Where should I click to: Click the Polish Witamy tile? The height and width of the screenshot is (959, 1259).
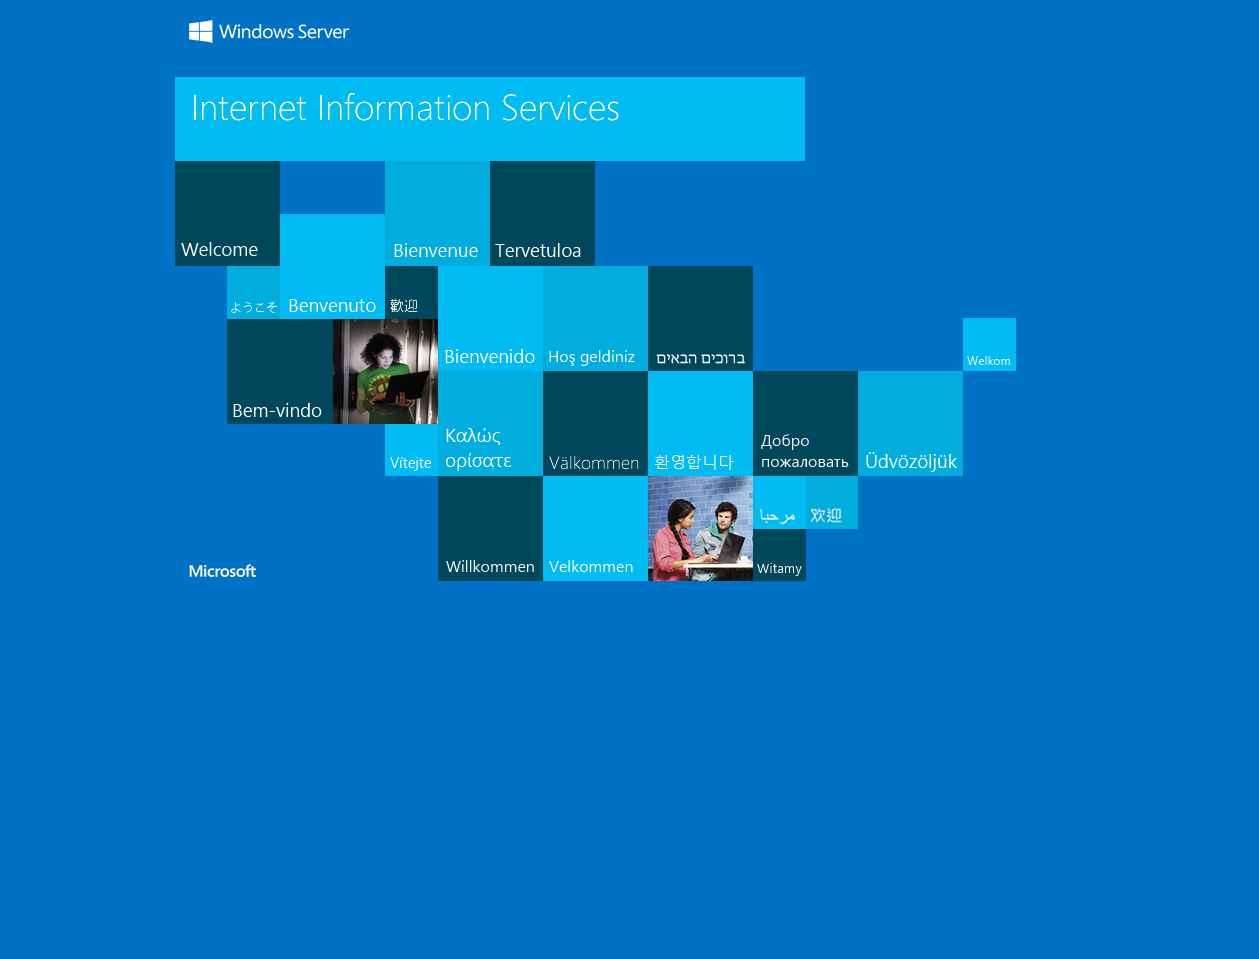pyautogui.click(x=779, y=556)
